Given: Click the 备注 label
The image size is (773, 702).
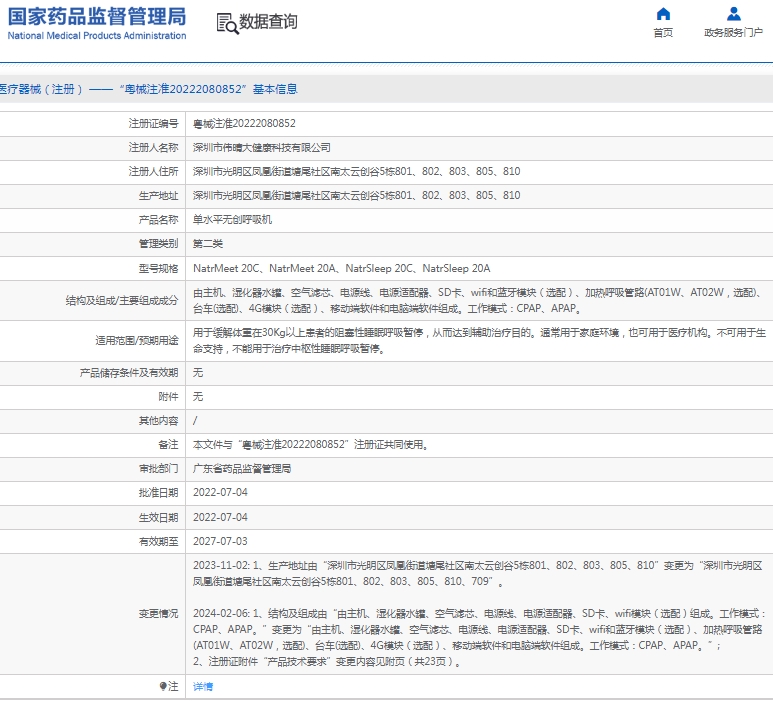Looking at the screenshot, I should pos(168,445).
